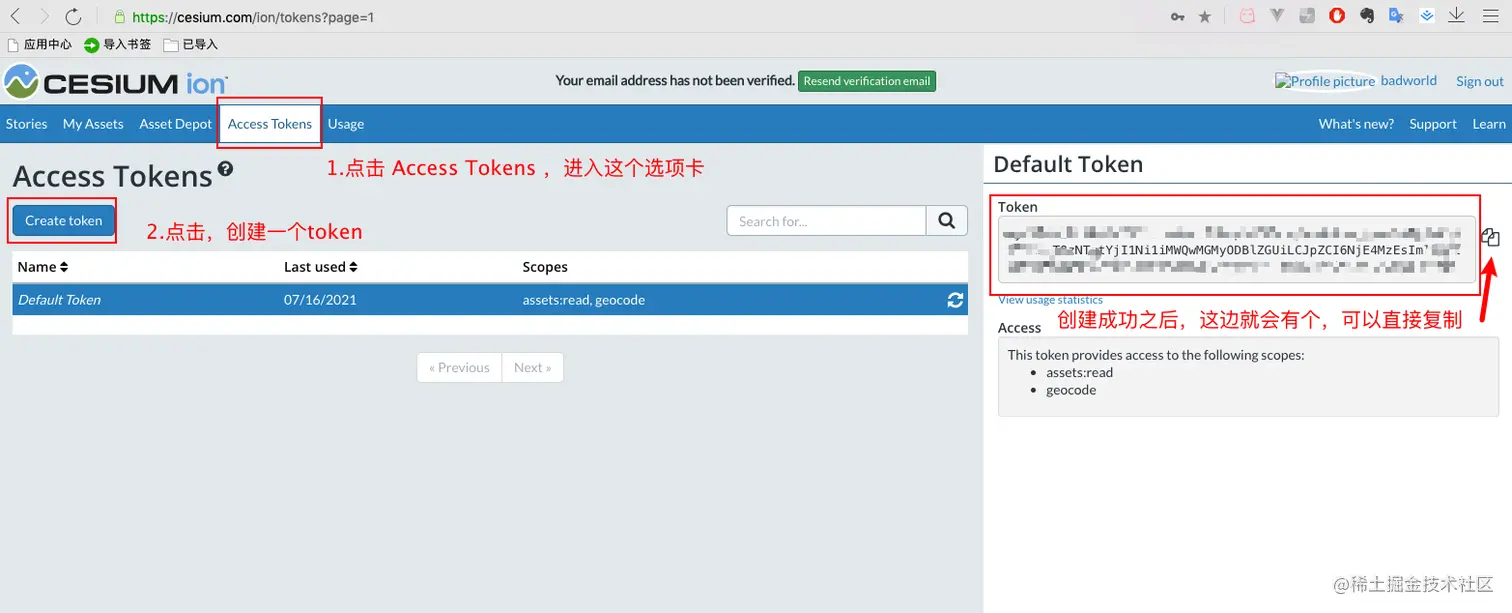Open the Vue devtools extension icon
This screenshot has width=1512, height=613.
pos(1277,16)
